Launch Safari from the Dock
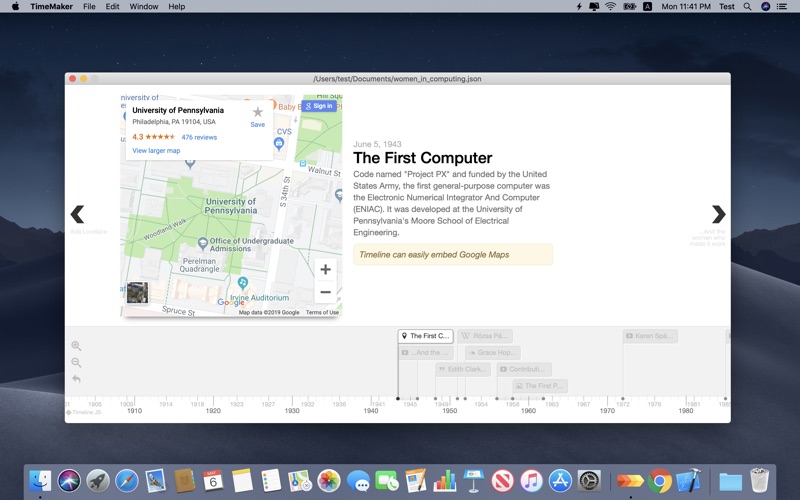 coord(127,481)
